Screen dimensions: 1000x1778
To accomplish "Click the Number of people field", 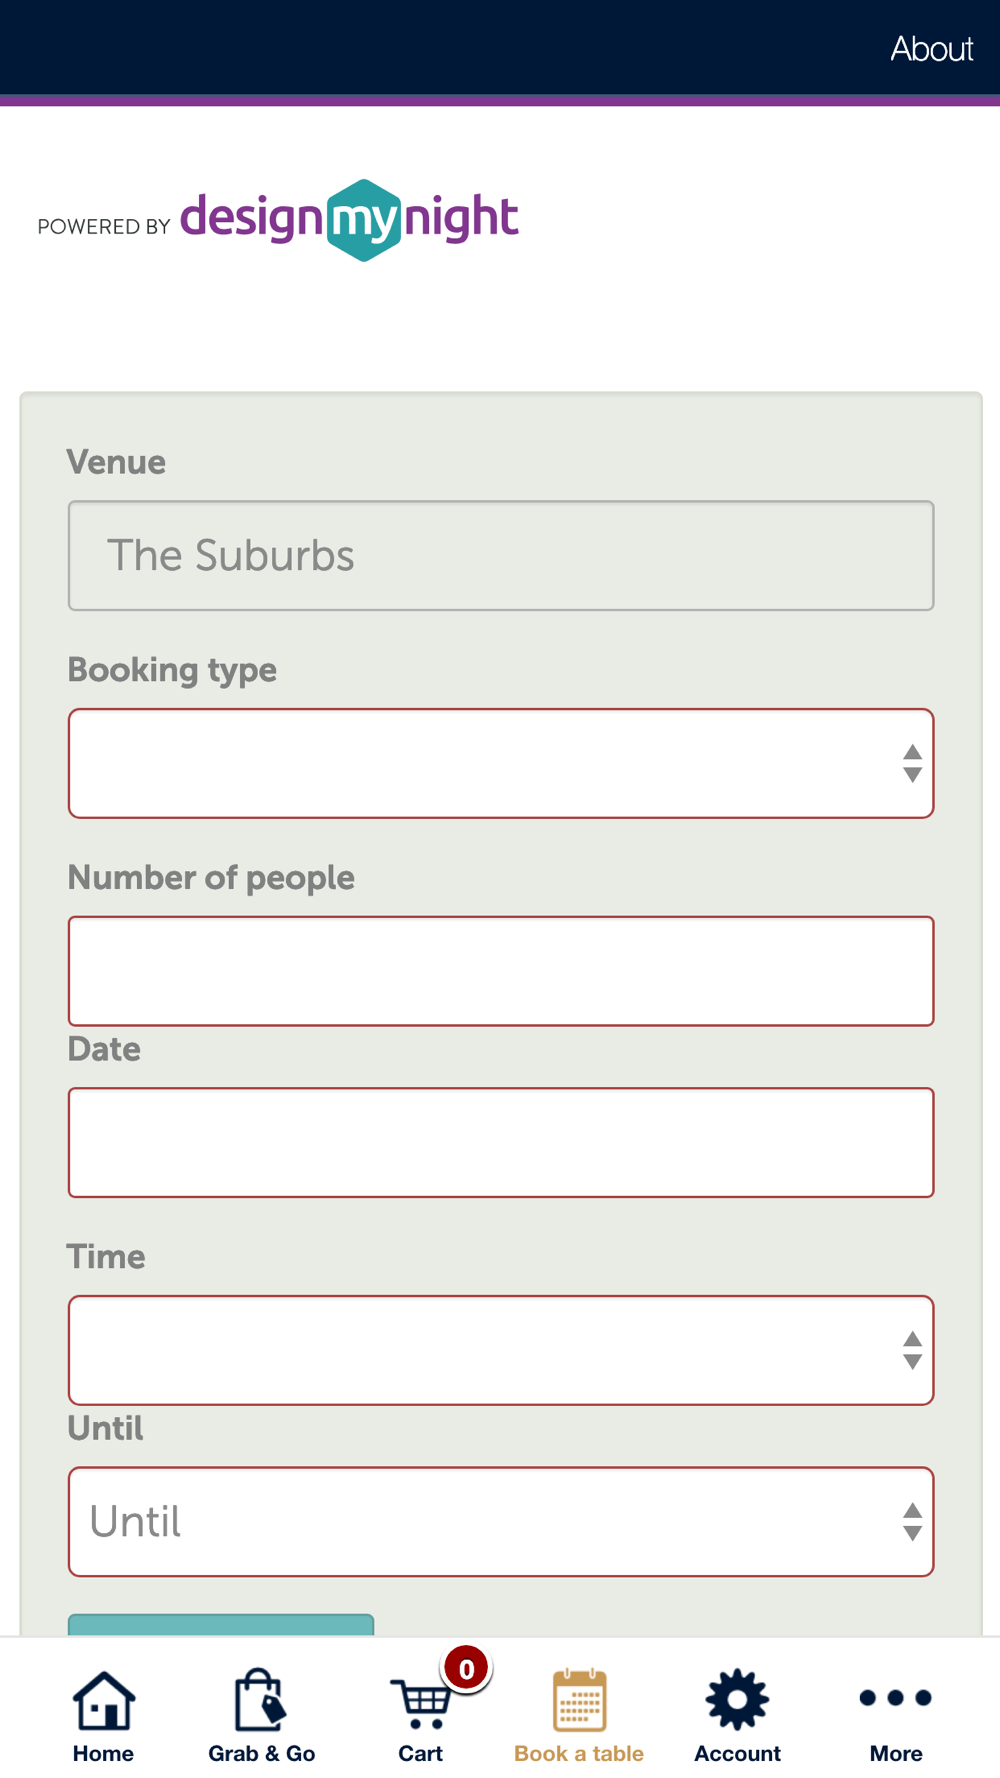I will click(501, 971).
